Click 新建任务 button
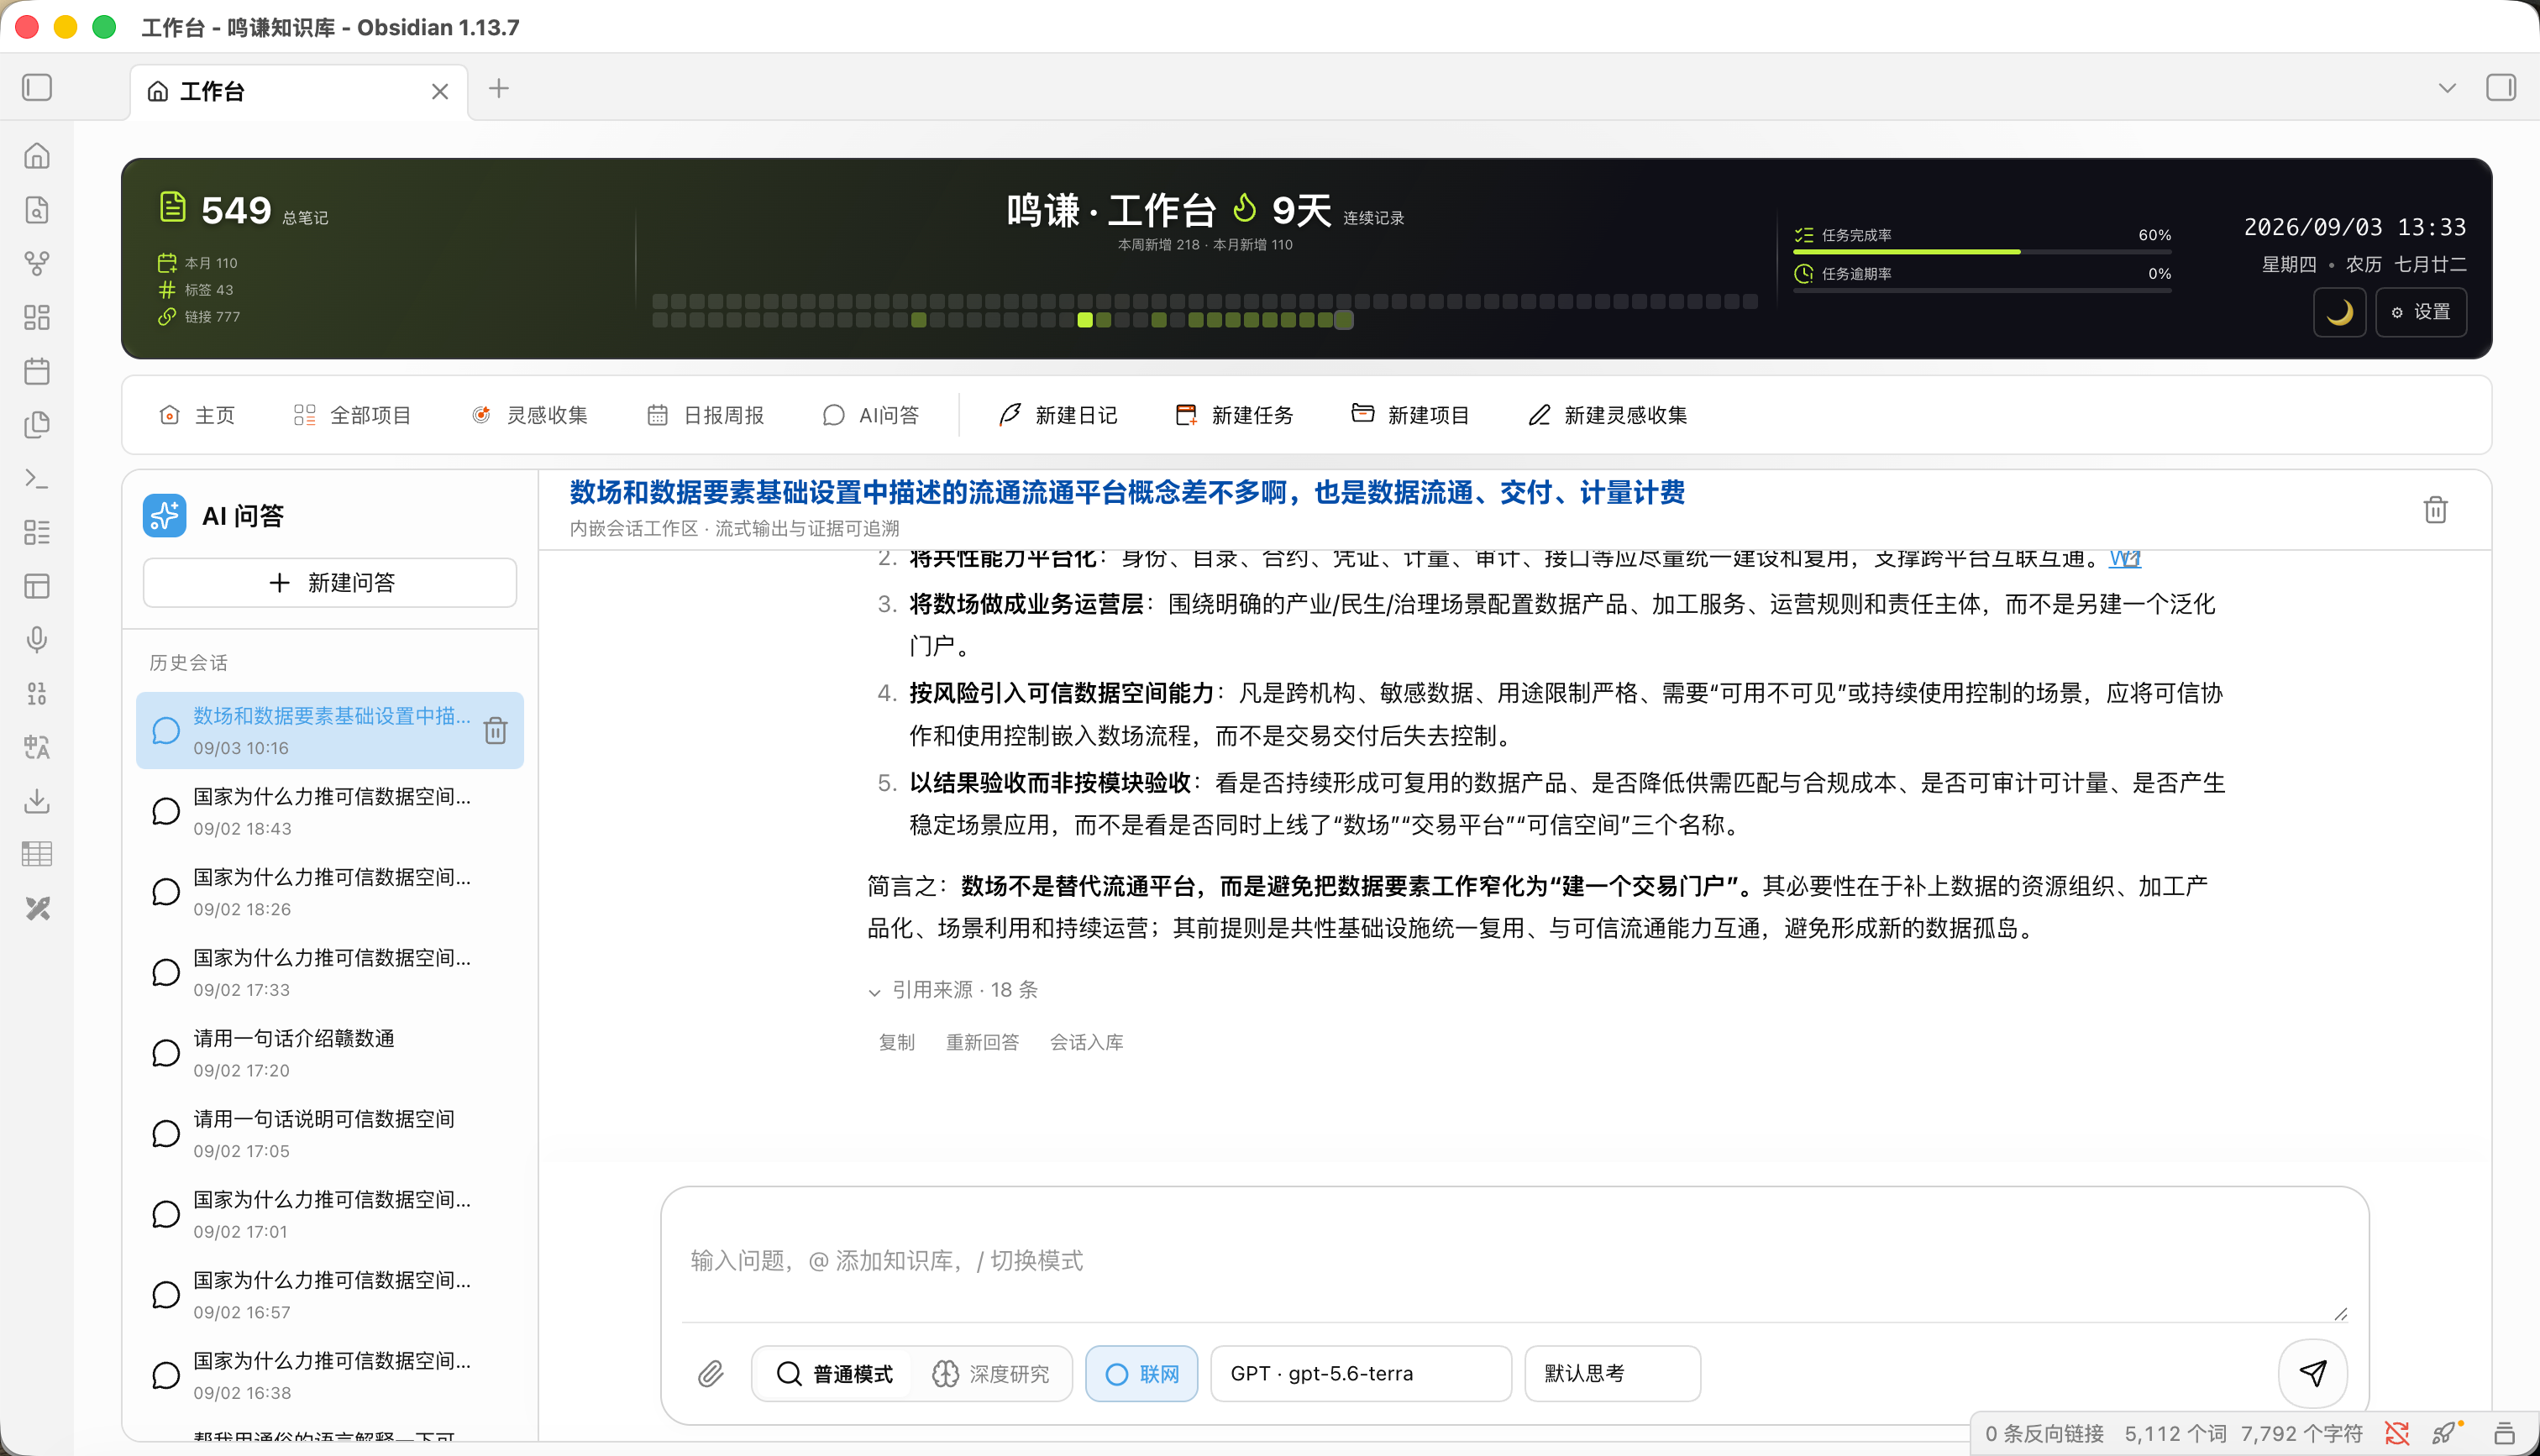Viewport: 2540px width, 1456px height. pos(1234,415)
